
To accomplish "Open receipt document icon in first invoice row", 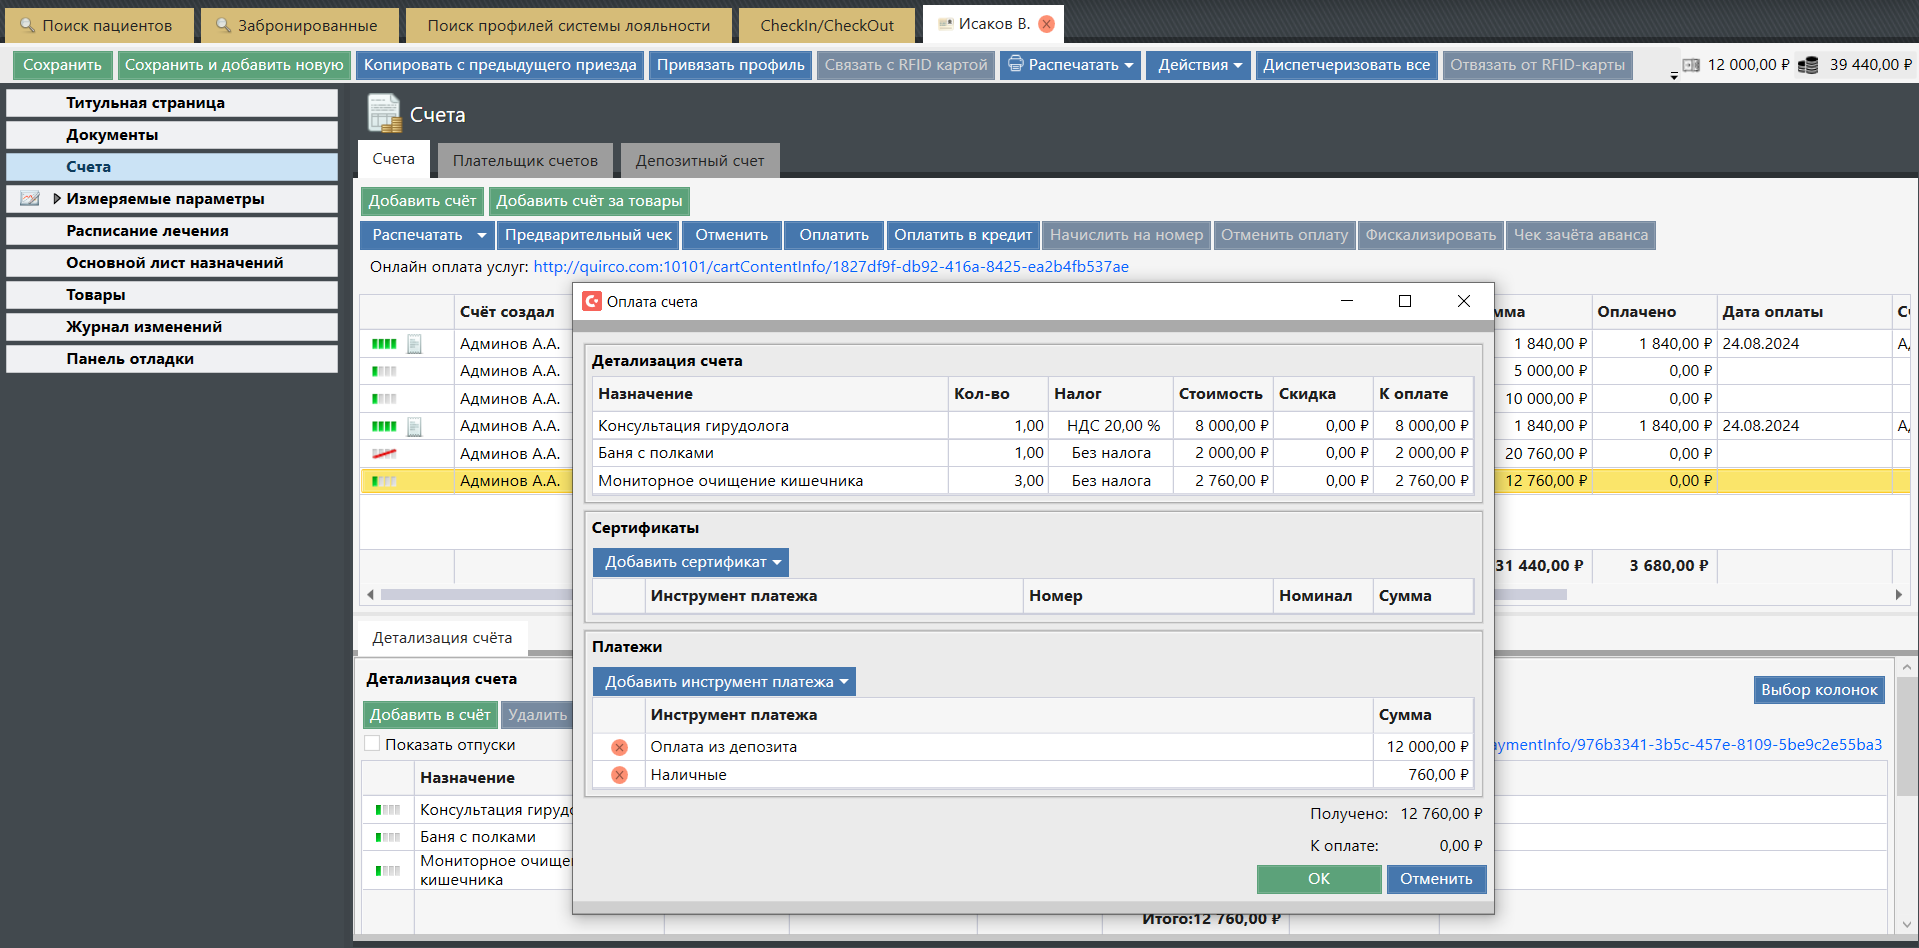I will pos(414,344).
